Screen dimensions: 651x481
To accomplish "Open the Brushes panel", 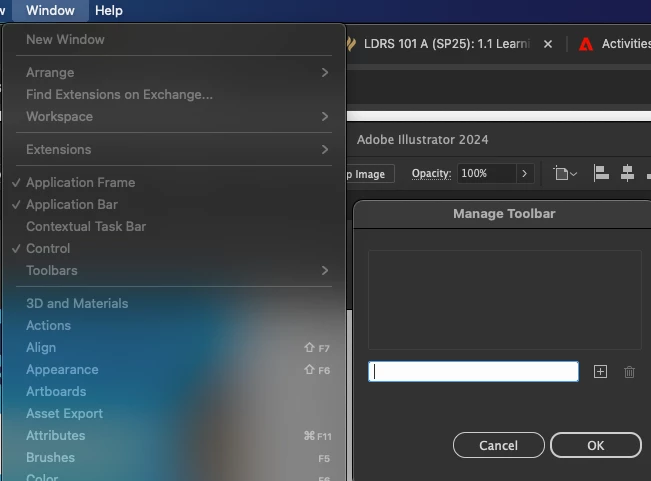I will click(174, 457).
